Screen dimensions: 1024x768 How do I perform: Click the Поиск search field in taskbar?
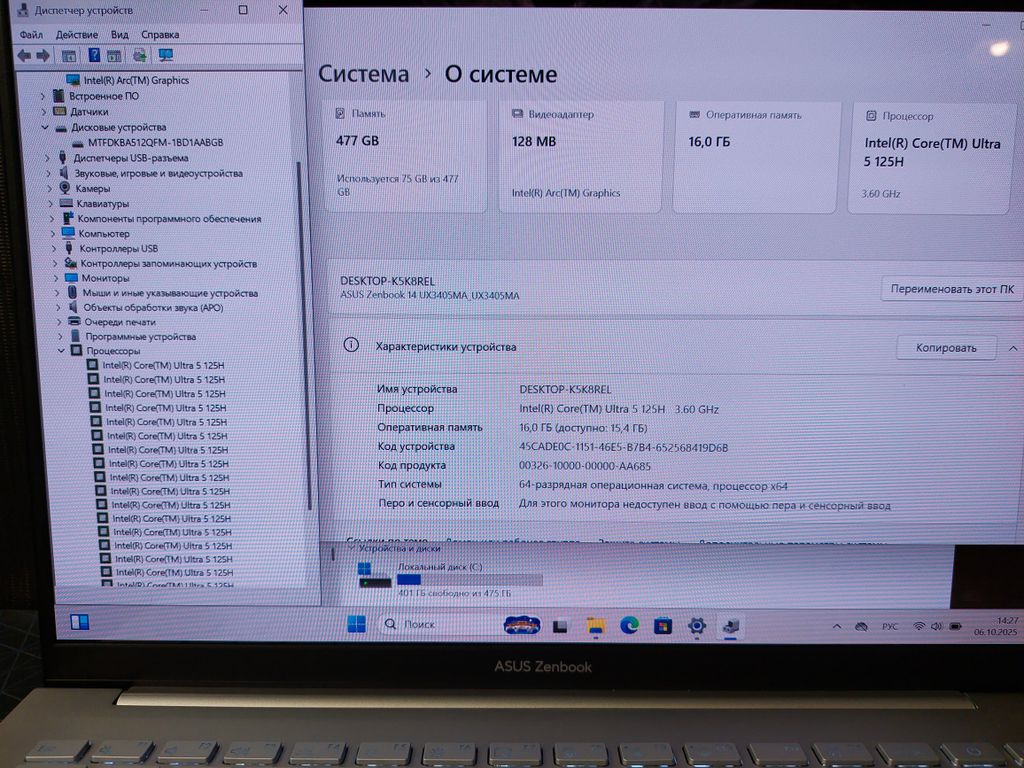(440, 624)
